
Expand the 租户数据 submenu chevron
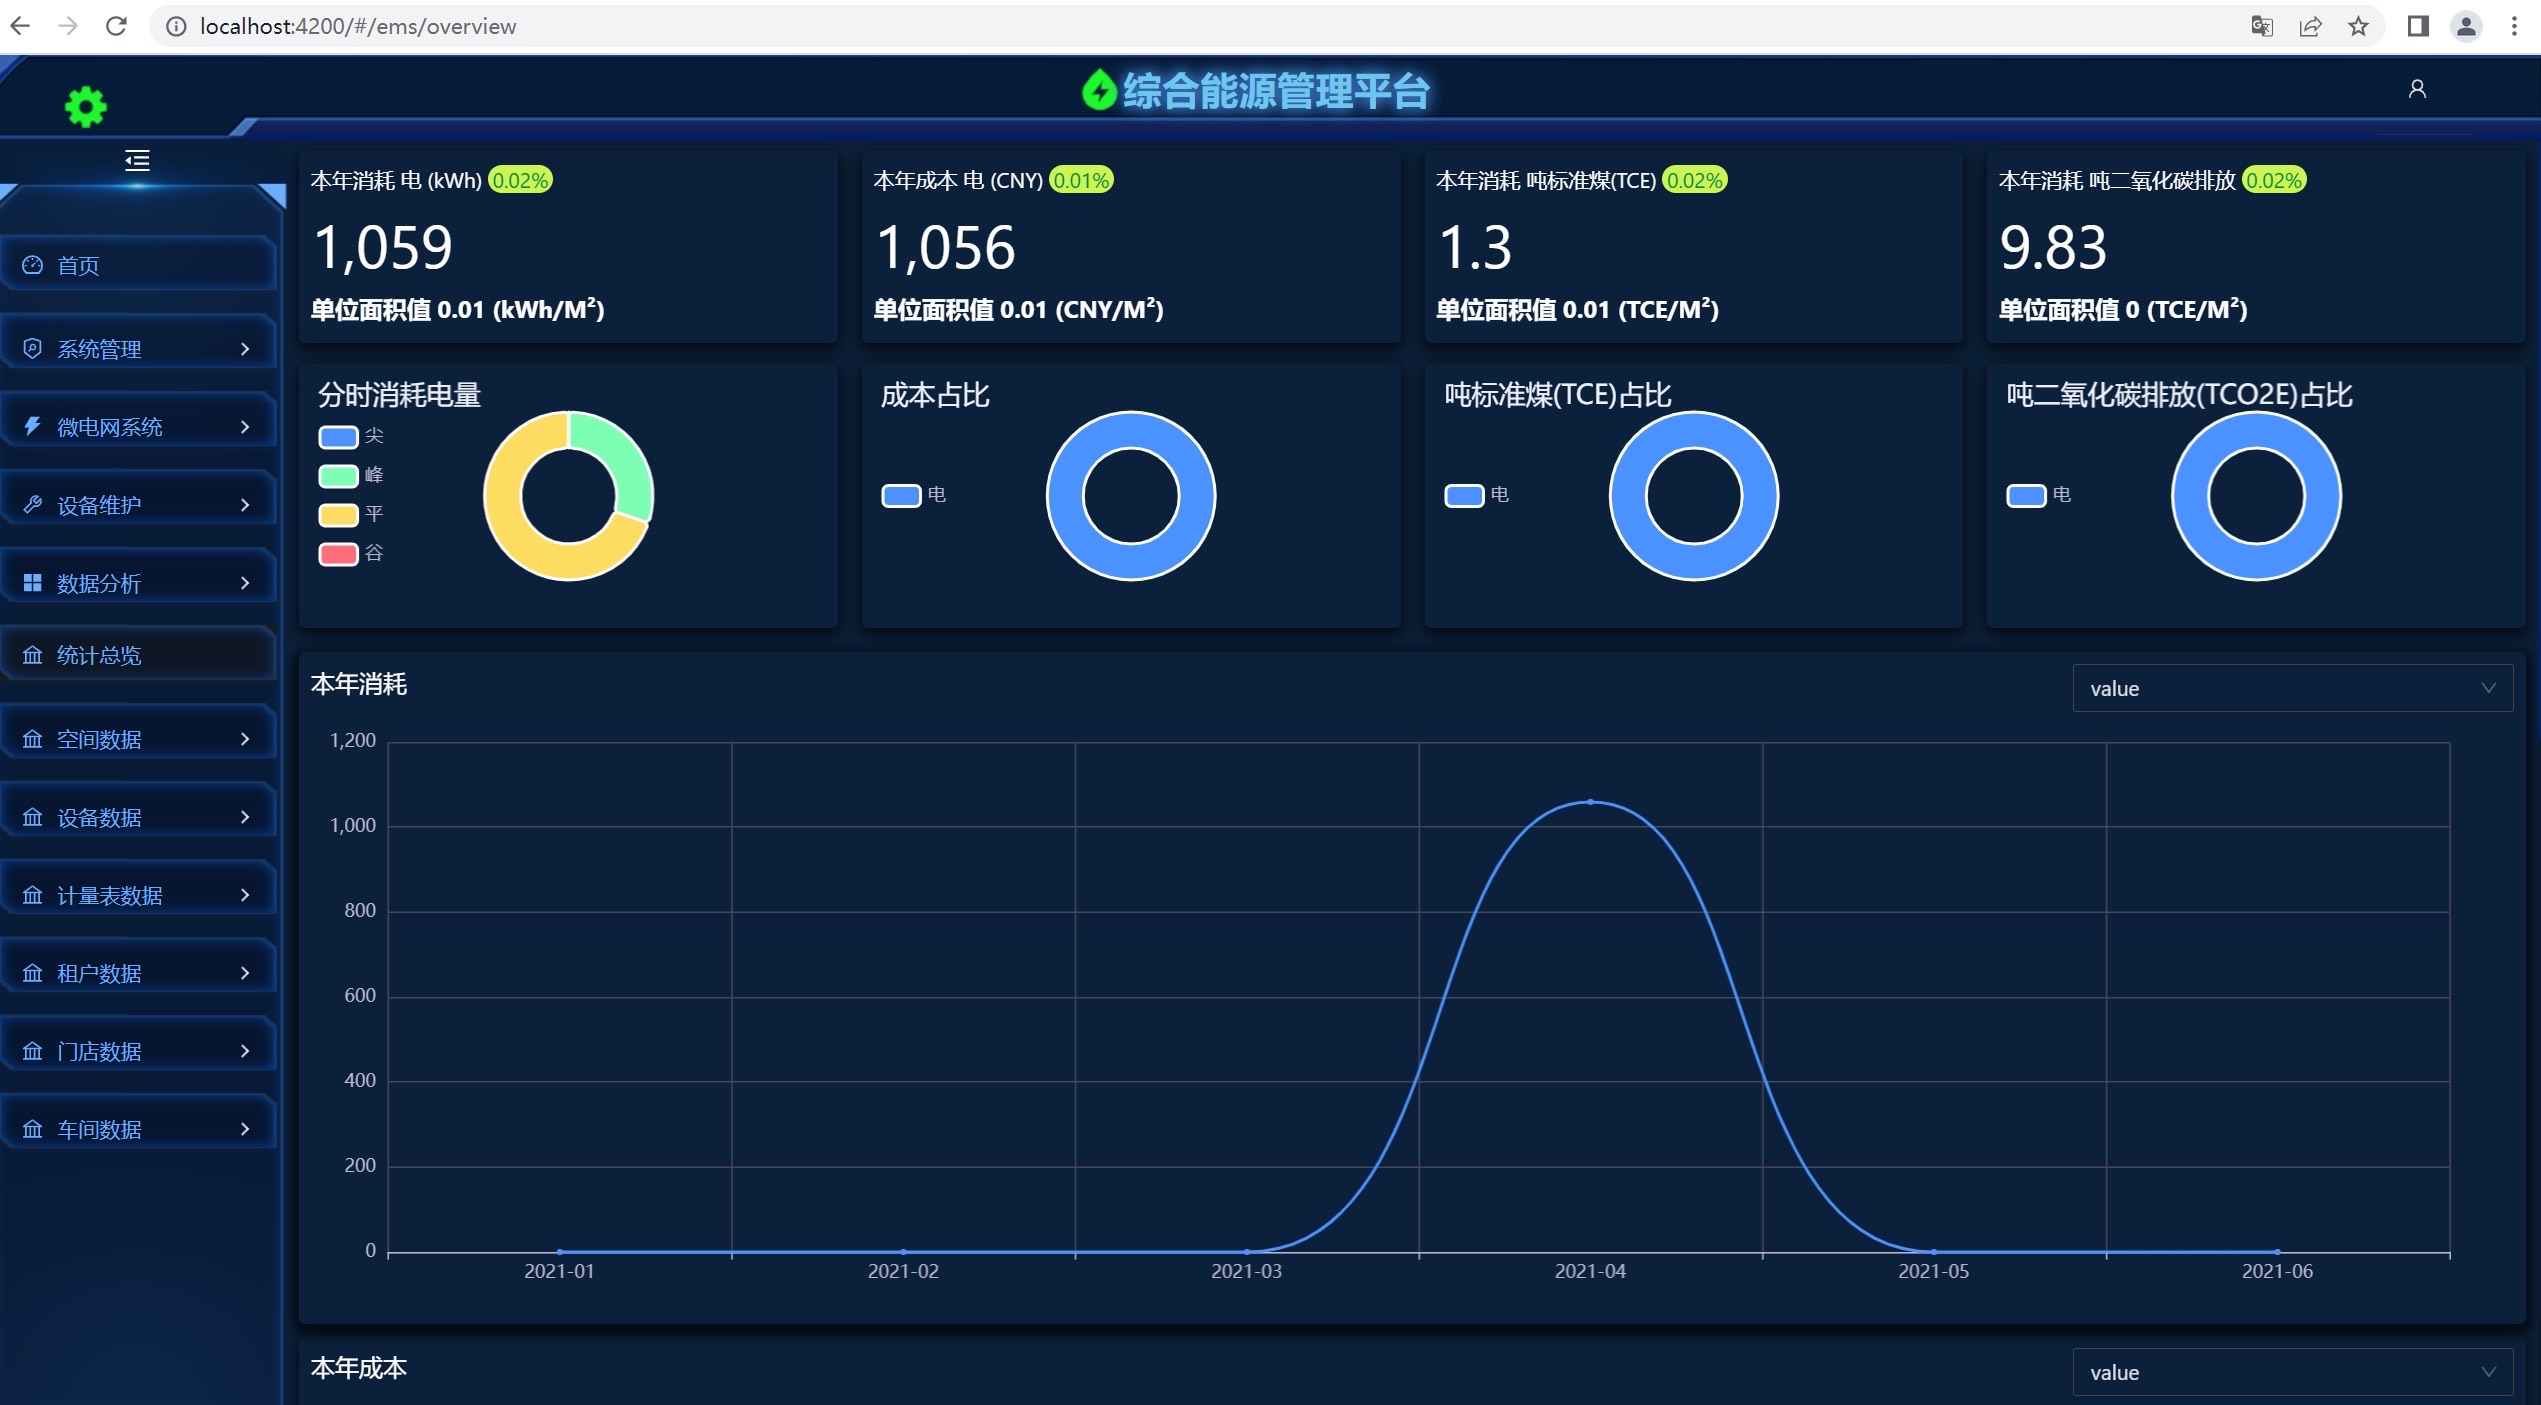(245, 973)
